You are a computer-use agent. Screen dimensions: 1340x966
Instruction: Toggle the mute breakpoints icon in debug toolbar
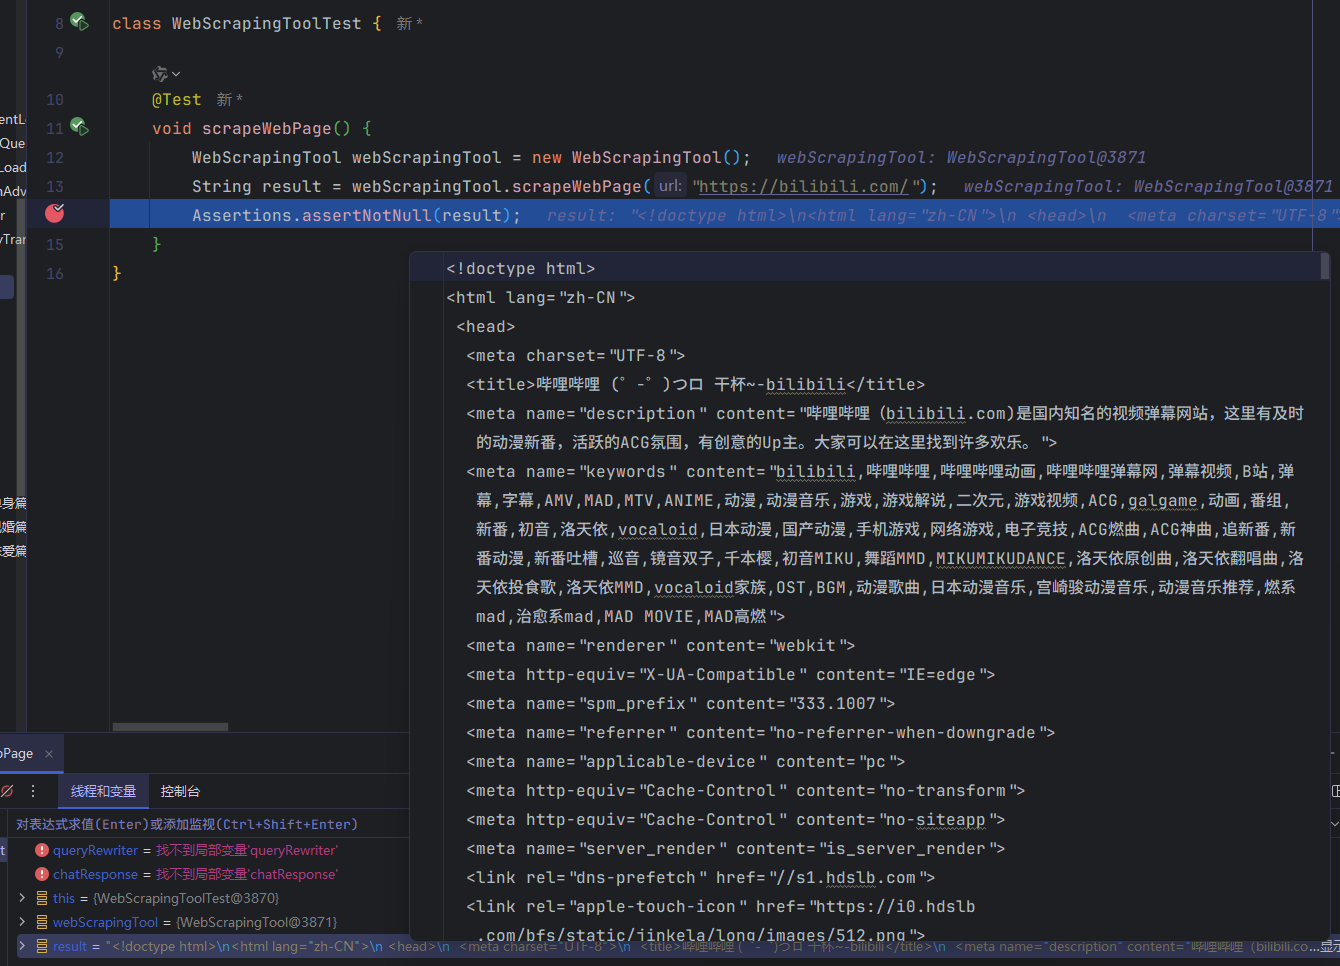[x=7, y=791]
